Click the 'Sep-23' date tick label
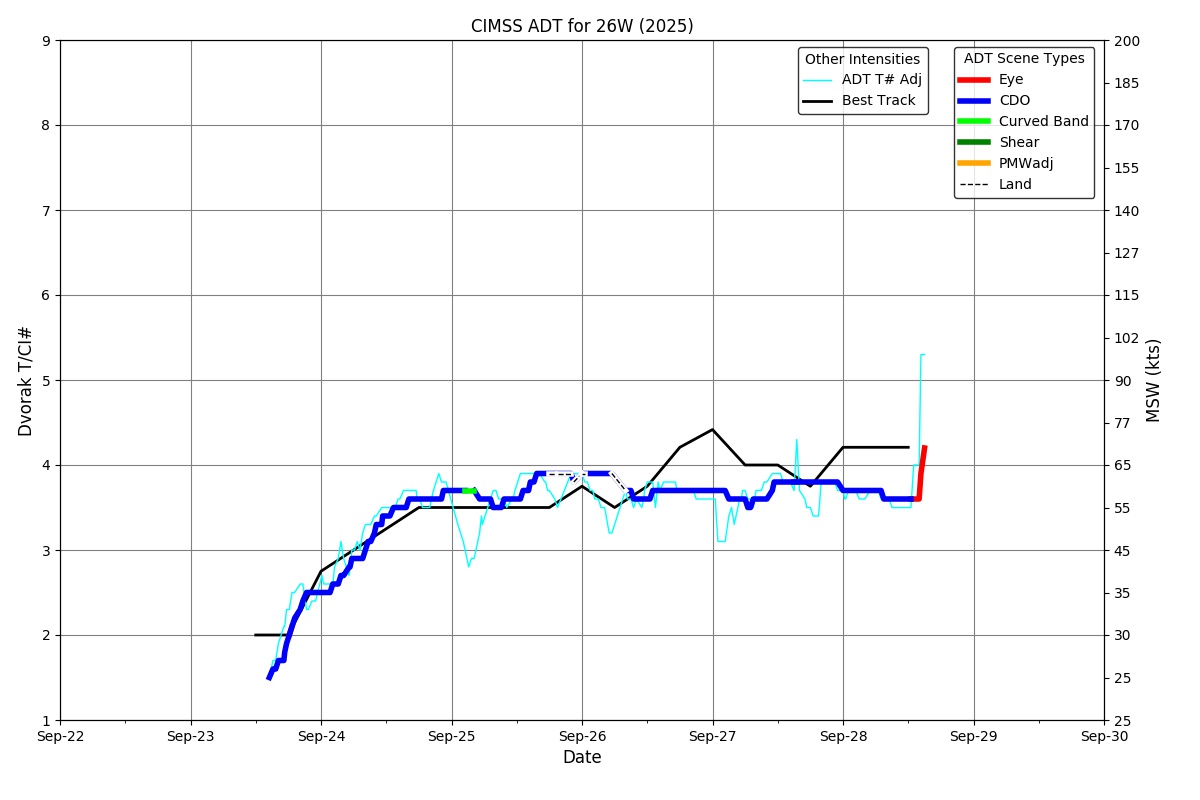The image size is (1200, 800). pos(191,737)
